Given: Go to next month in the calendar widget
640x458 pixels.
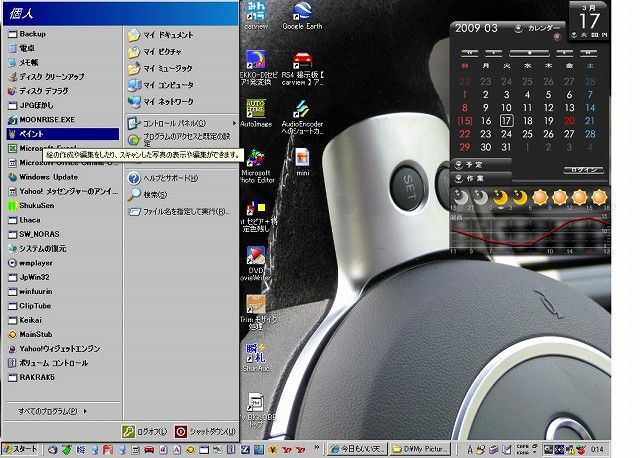Looking at the screenshot, I should 564,53.
